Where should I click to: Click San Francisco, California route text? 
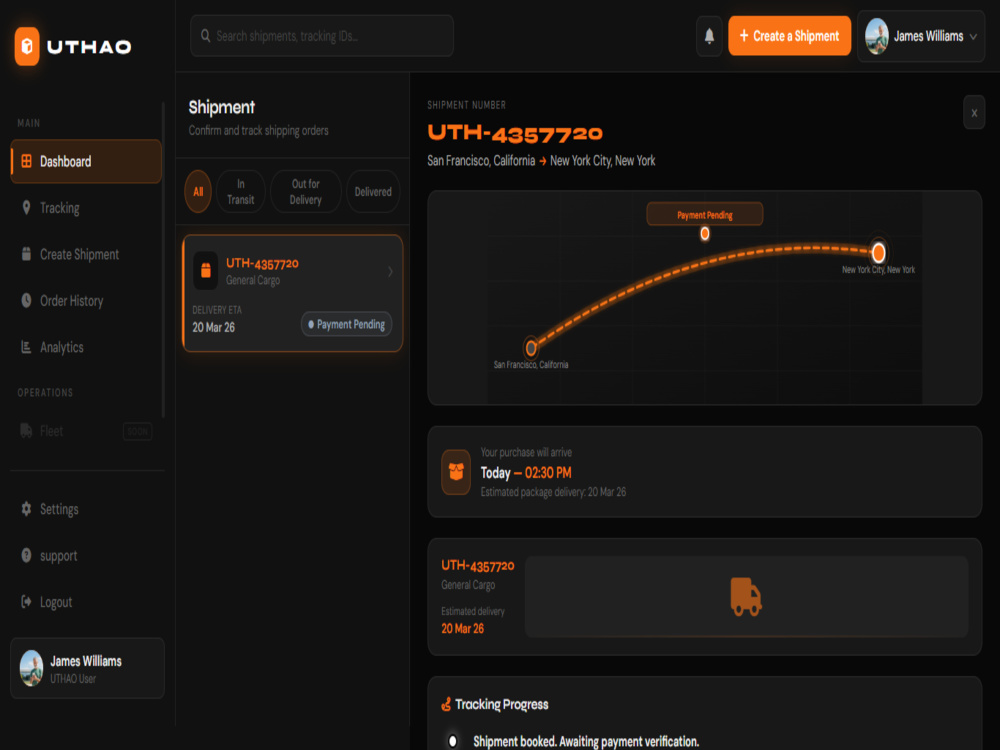[x=481, y=161]
